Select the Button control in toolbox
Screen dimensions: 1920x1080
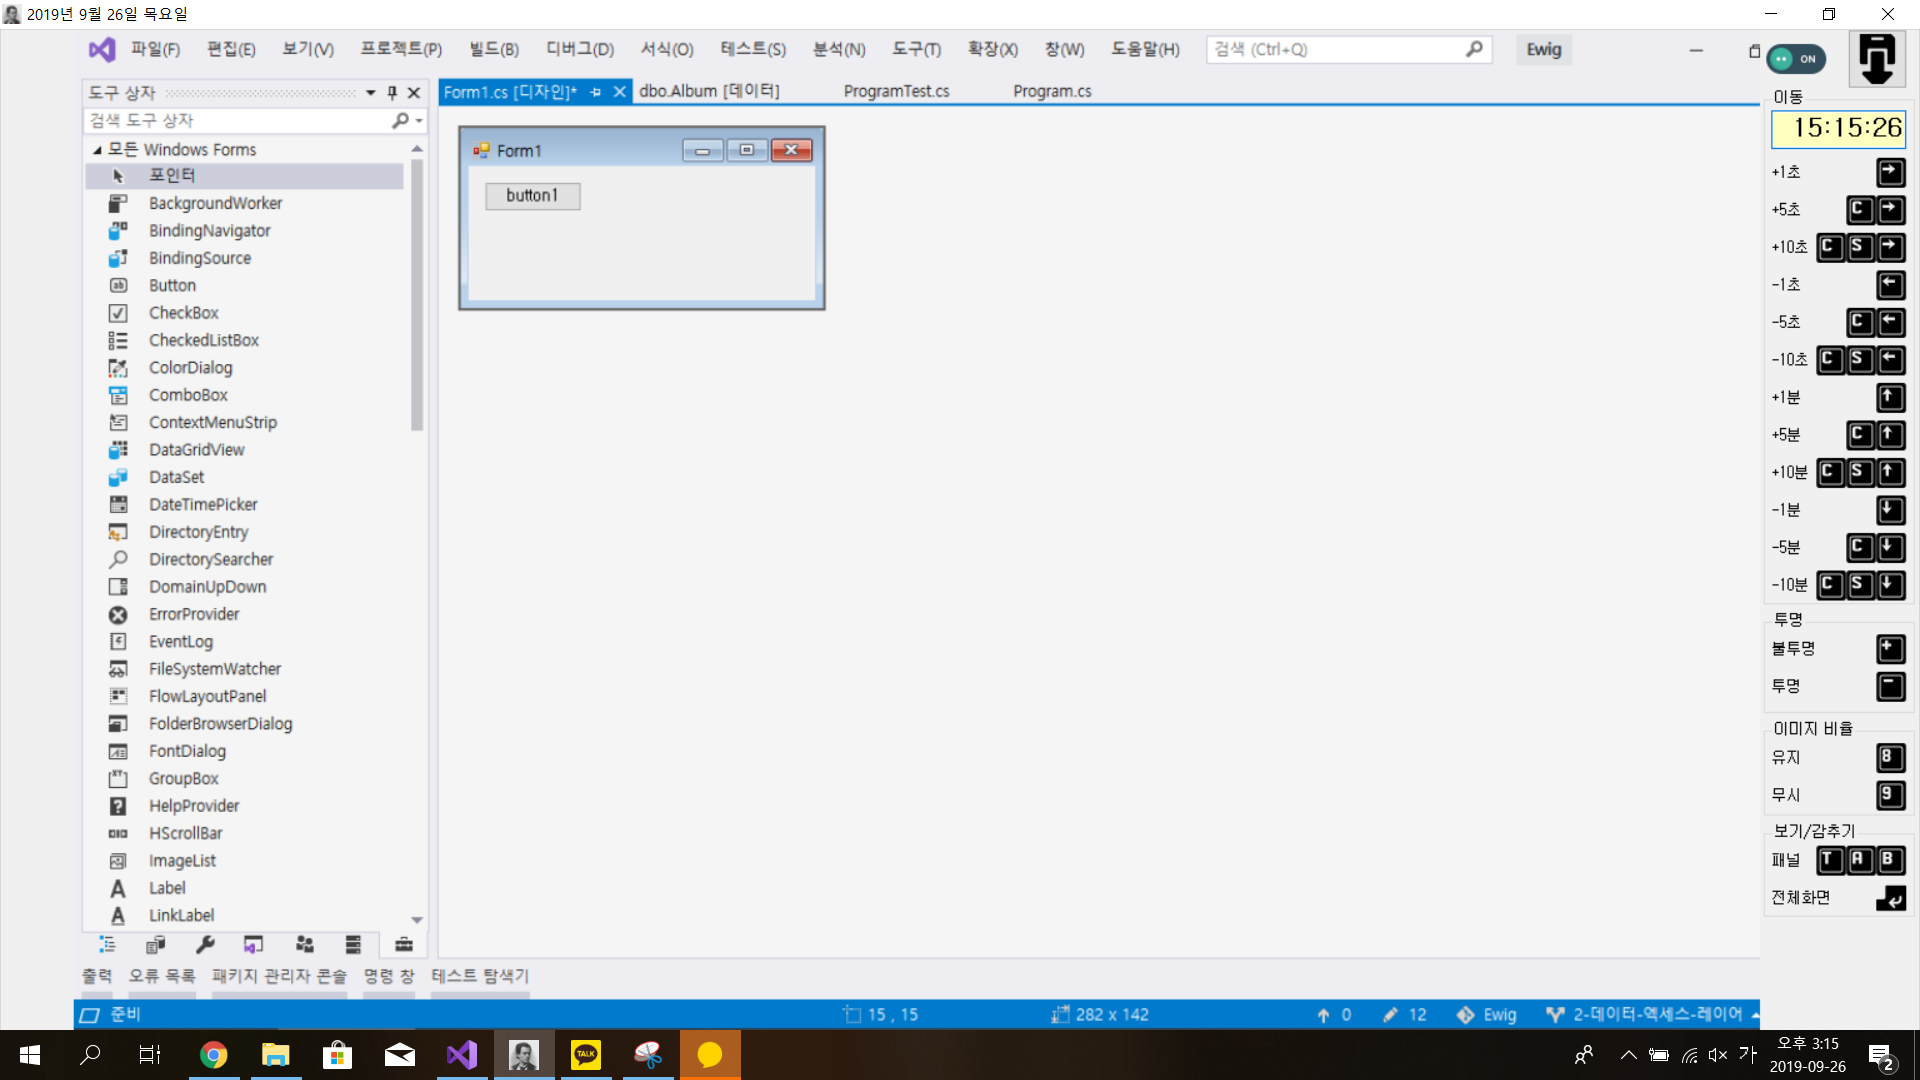[x=172, y=285]
